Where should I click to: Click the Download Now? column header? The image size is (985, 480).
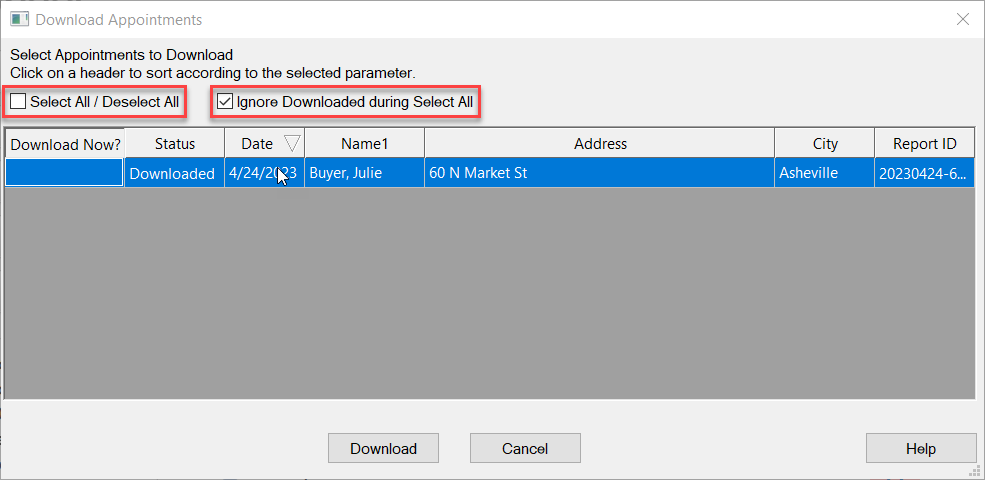65,144
